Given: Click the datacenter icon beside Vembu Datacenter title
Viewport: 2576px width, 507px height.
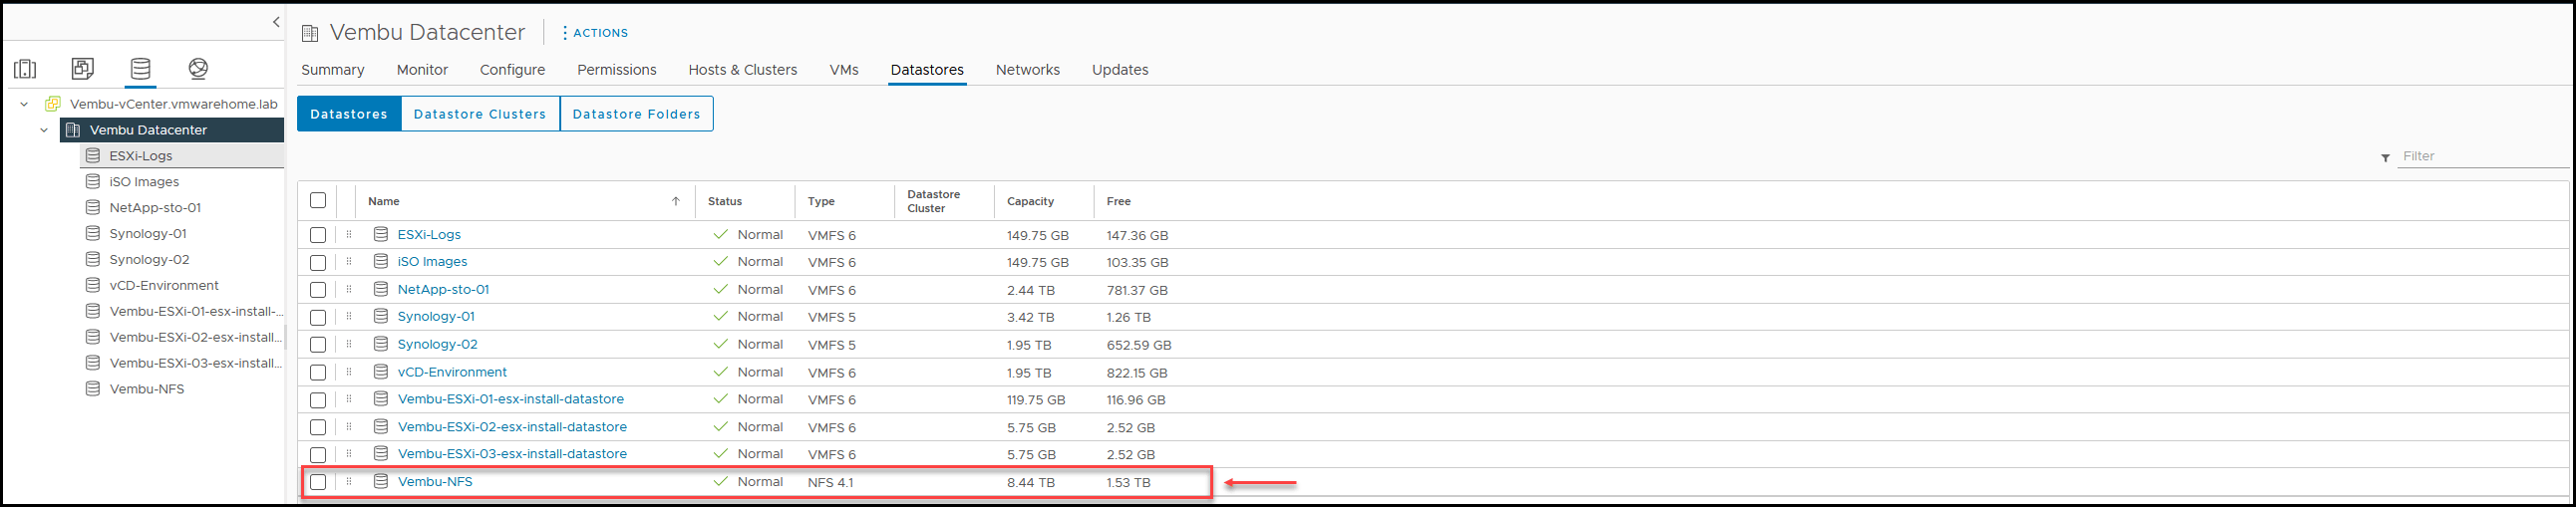Looking at the screenshot, I should [310, 34].
